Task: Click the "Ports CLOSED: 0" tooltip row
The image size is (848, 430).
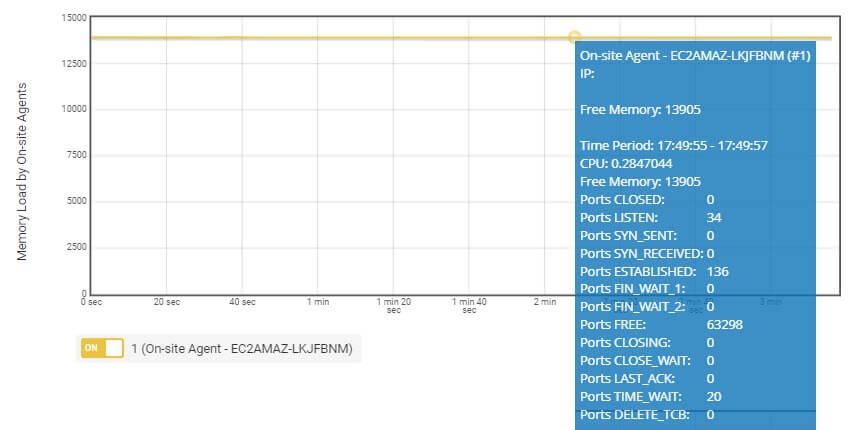Action: [647, 200]
